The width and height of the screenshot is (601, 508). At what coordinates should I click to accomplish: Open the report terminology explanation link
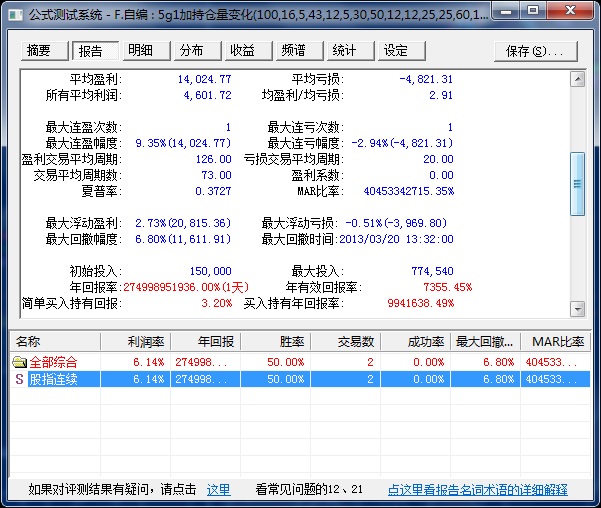tap(477, 490)
